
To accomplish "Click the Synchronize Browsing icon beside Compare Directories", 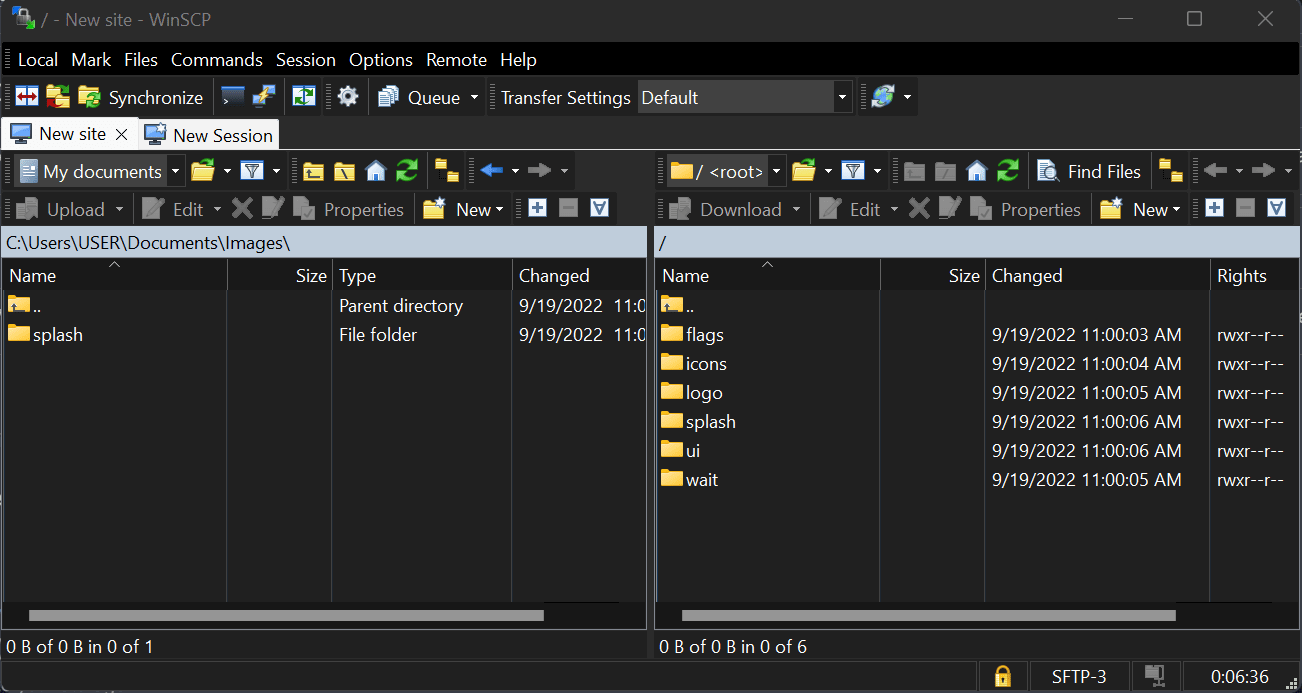I will (58, 97).
